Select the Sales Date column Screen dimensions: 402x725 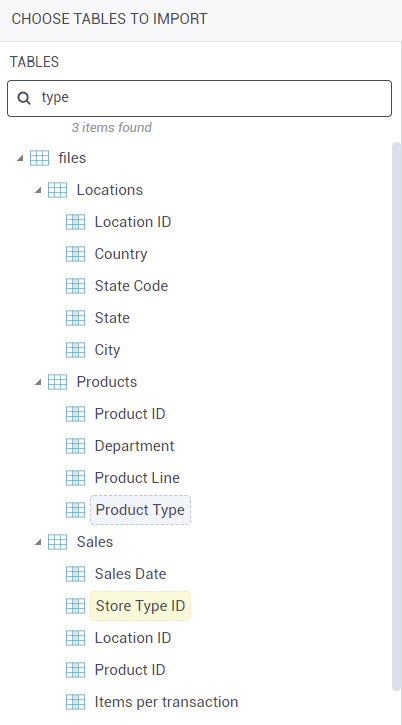(130, 574)
